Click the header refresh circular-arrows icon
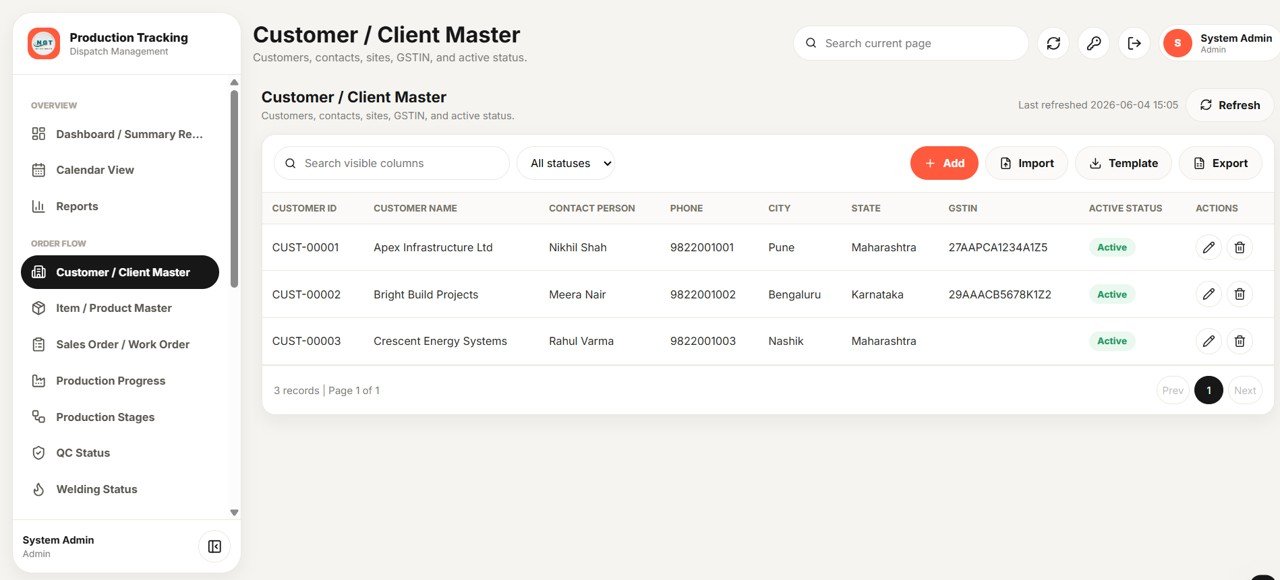Screen dimensions: 1280x580 point(1053,43)
